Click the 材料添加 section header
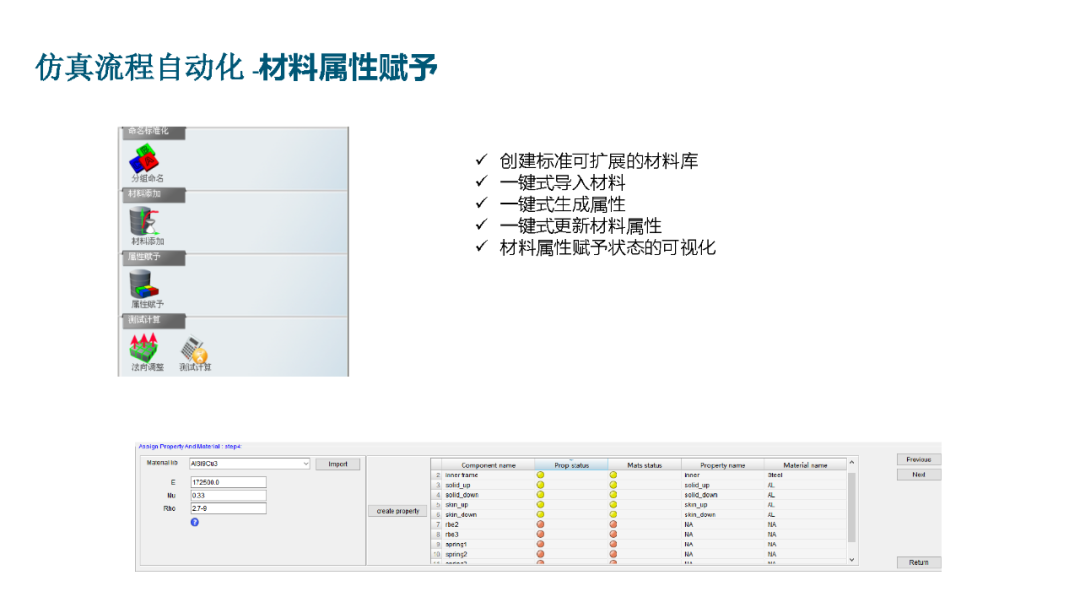The image size is (1080, 608). point(152,195)
